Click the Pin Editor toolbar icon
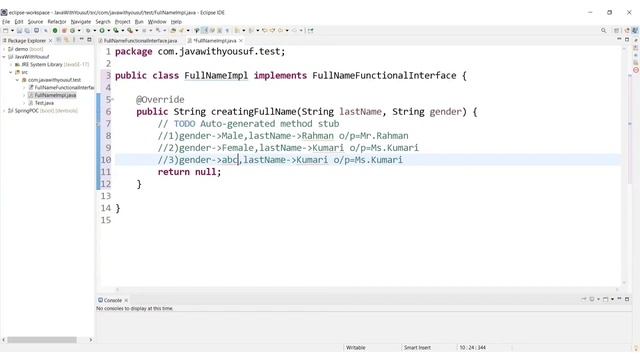 point(311,30)
